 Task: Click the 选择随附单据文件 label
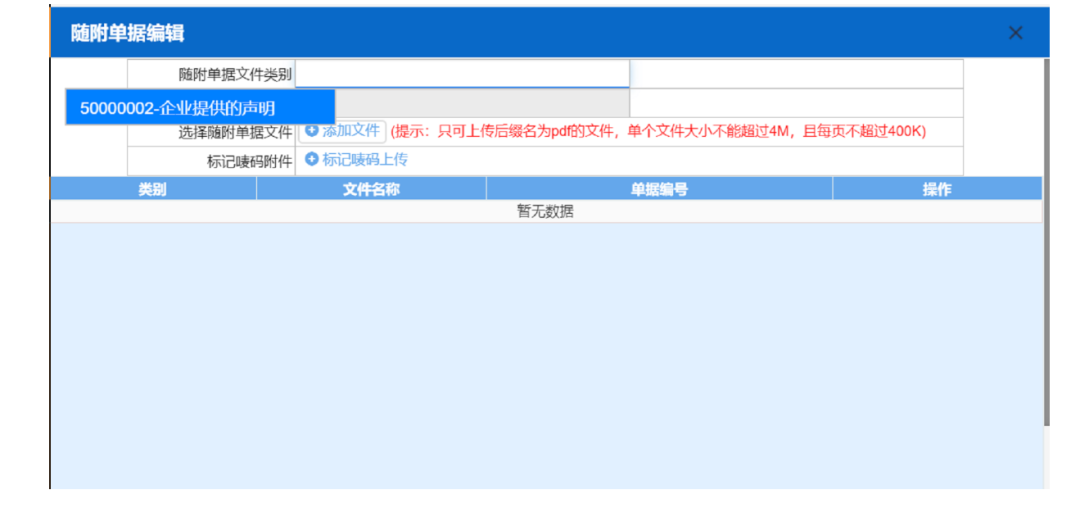235,132
